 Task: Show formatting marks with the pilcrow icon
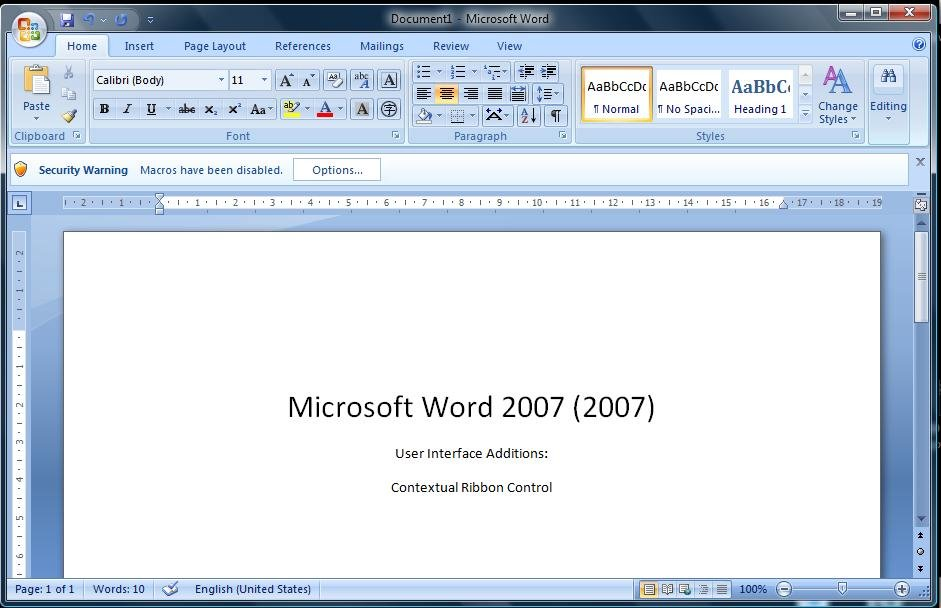556,115
